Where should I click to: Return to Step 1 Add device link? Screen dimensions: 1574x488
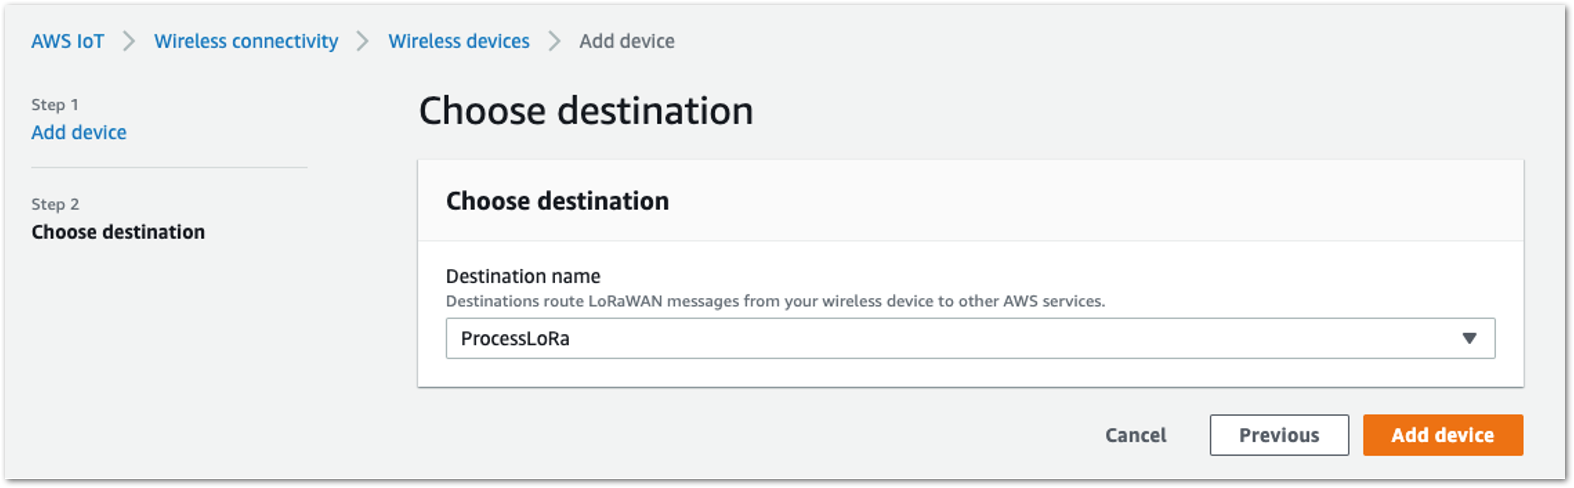79,132
